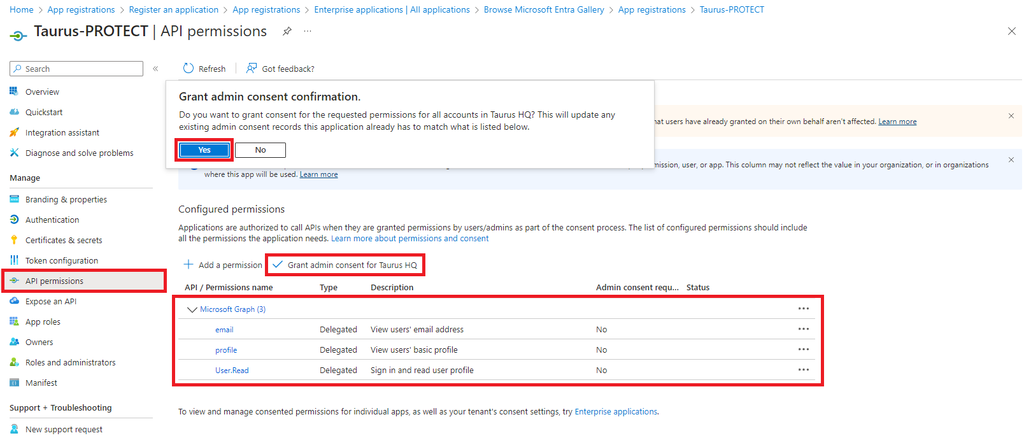Open the Microsoft Graph (3) link
This screenshot has height=443, width=1024.
coord(232,309)
